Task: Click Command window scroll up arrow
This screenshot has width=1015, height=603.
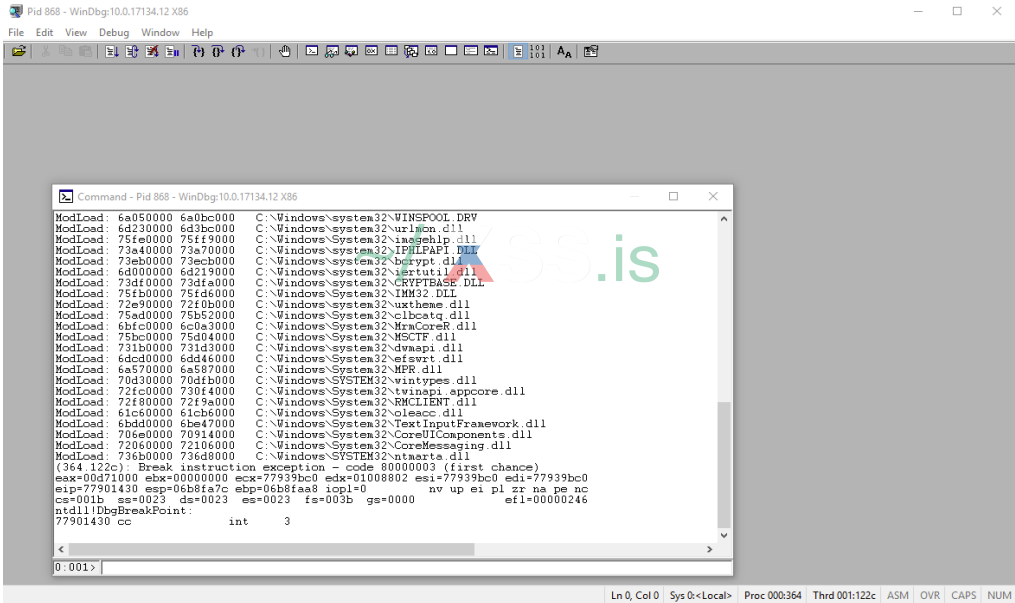Action: coord(724,219)
